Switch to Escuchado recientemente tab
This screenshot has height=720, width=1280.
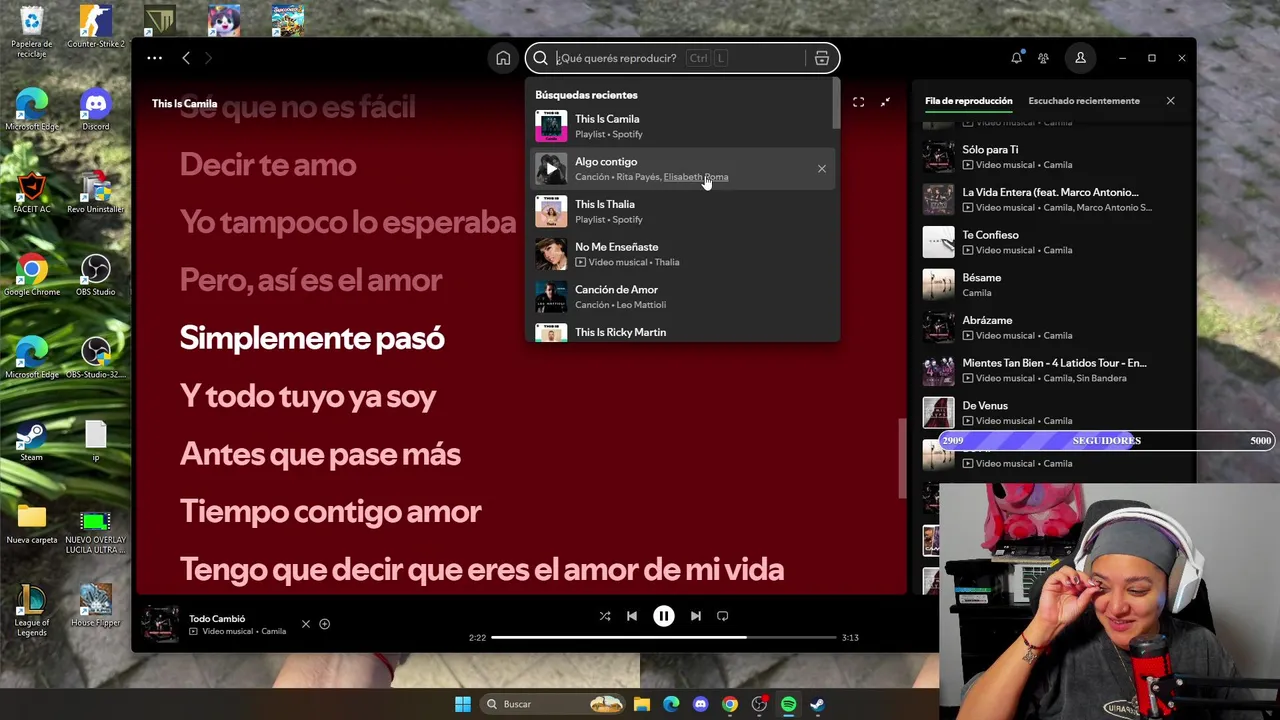[x=1084, y=101]
